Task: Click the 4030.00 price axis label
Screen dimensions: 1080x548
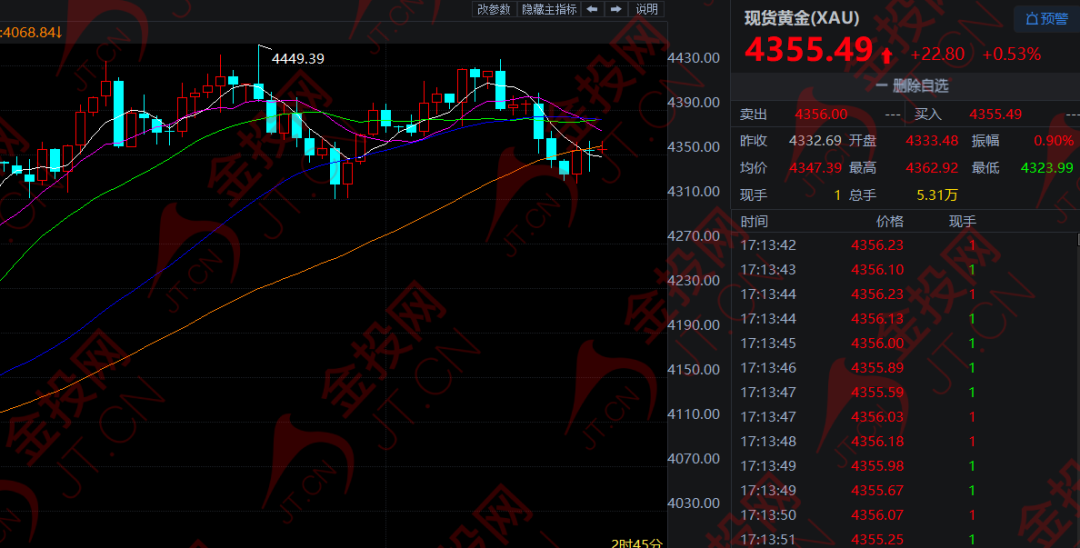Action: click(x=694, y=503)
